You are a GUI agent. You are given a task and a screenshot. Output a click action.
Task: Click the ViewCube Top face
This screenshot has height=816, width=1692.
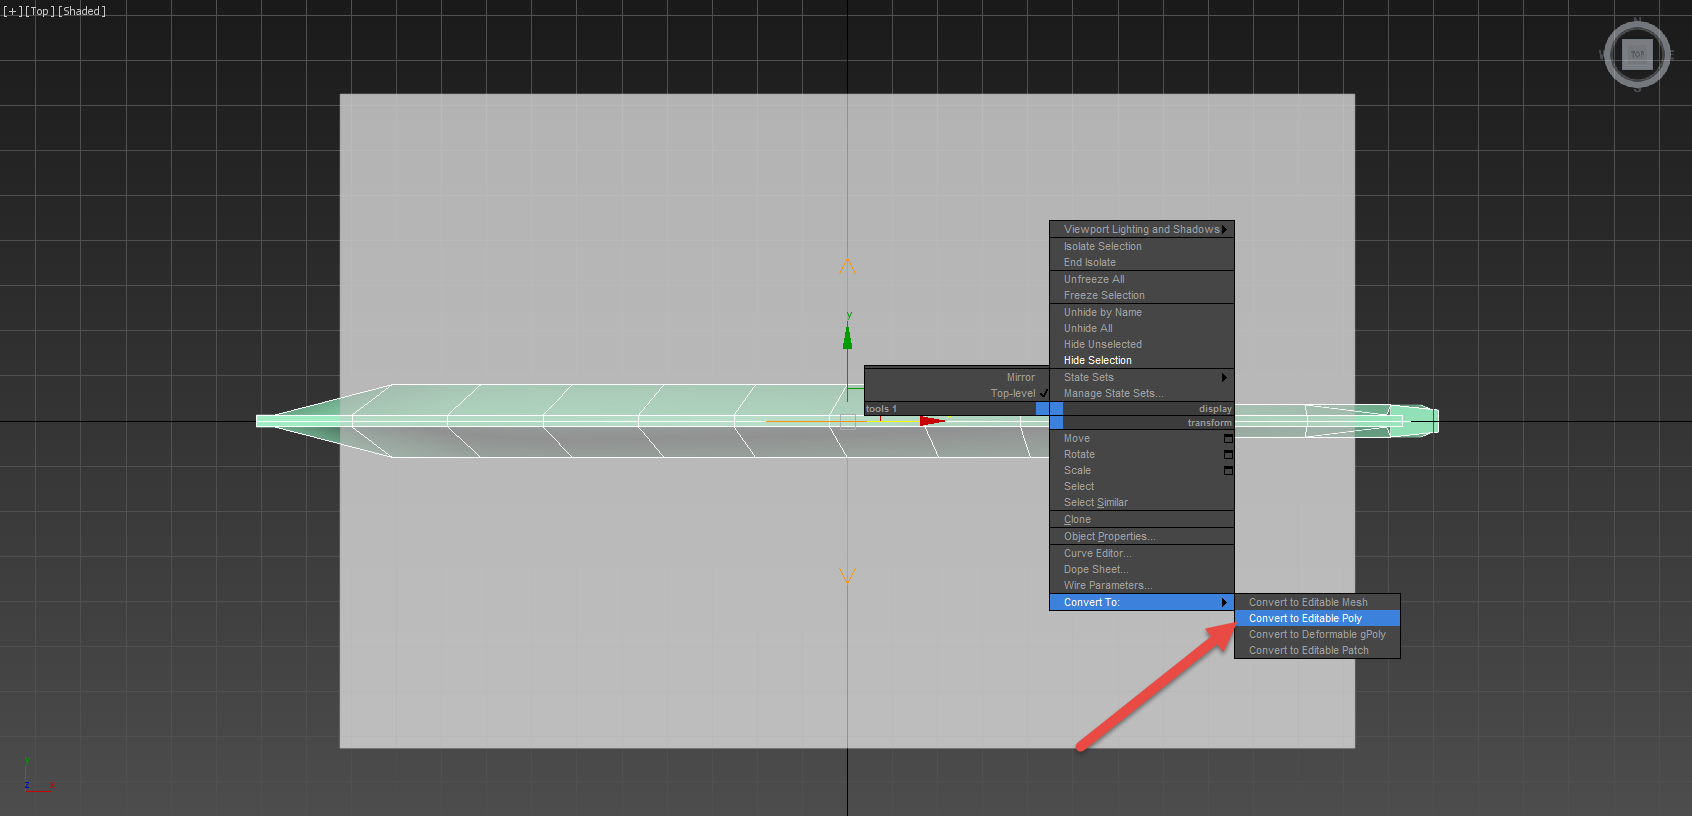tap(1637, 54)
